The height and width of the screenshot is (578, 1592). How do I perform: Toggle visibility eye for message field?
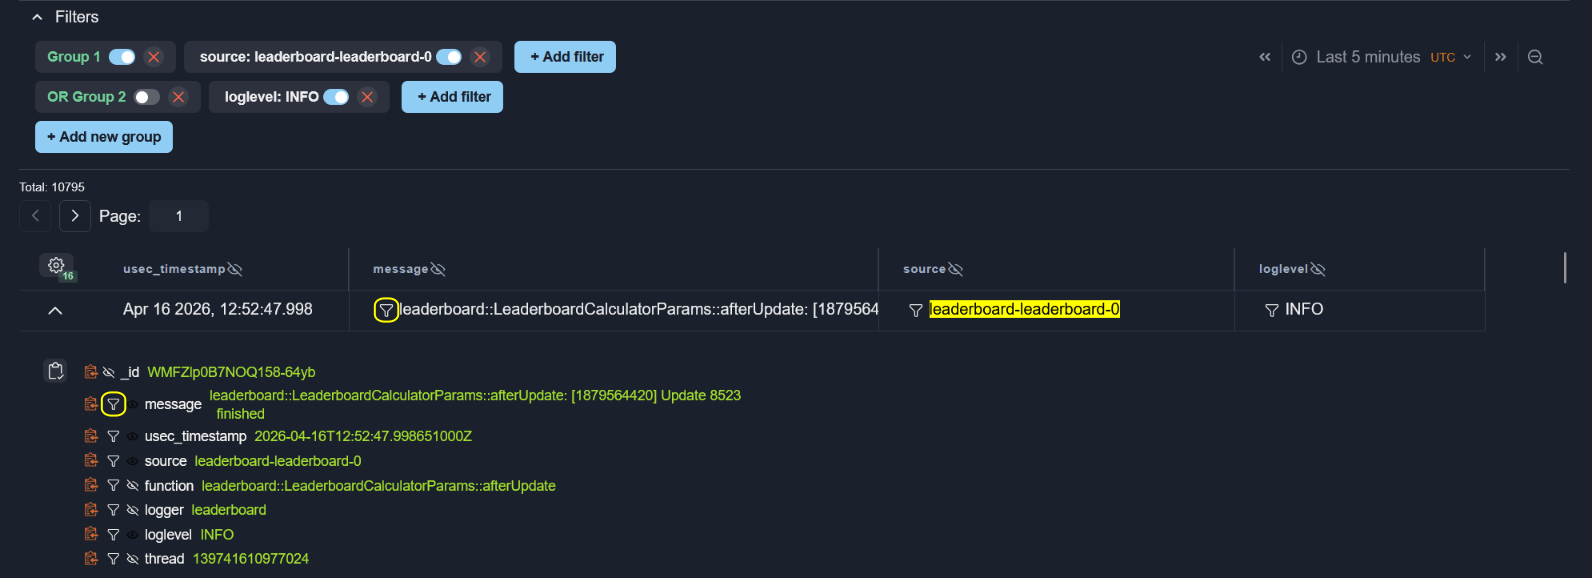132,404
